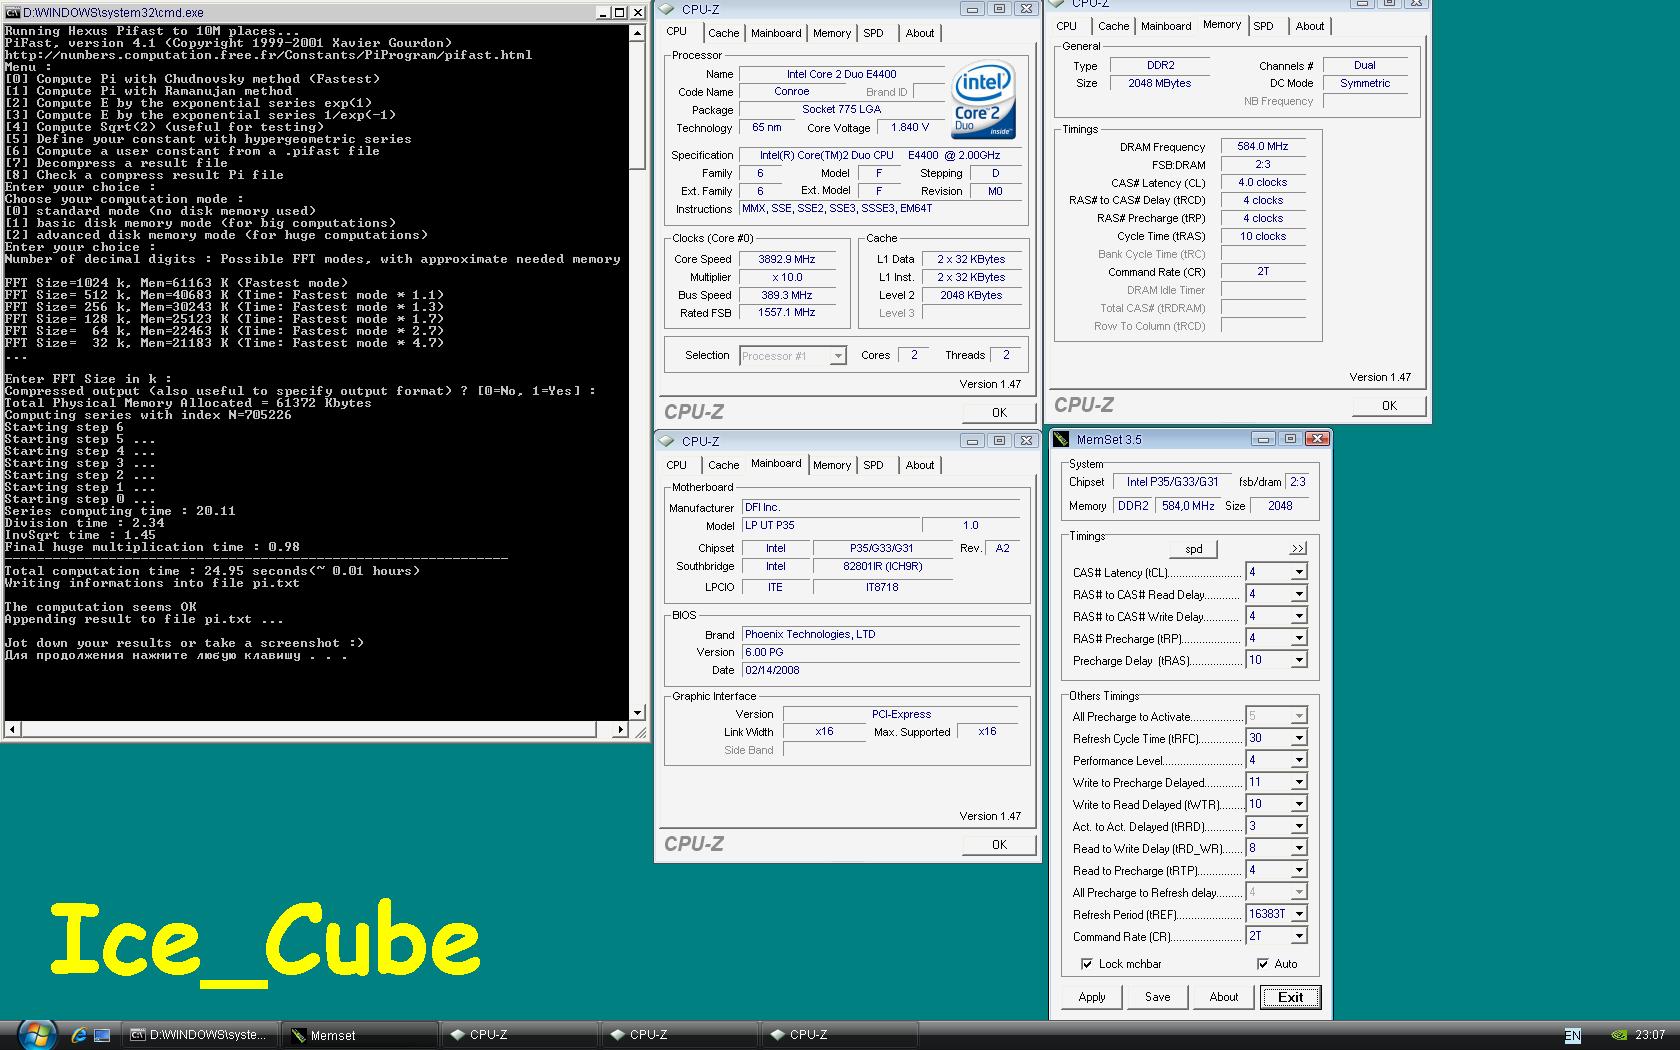Switch to SPD tab in CPU-Z memory timings window
Image resolution: width=1680 pixels, height=1050 pixels.
pyautogui.click(x=1264, y=26)
